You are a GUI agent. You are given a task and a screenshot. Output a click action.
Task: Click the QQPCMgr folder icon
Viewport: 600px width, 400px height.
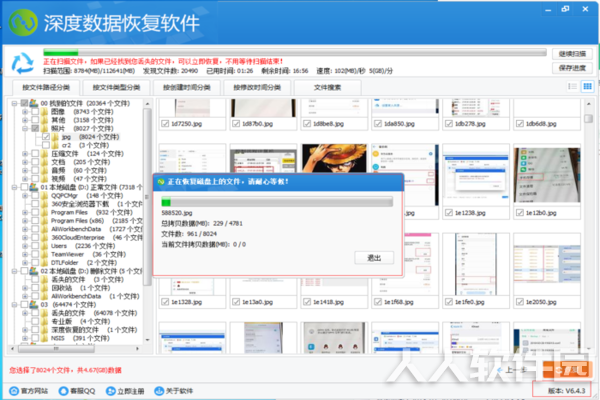tap(45, 196)
